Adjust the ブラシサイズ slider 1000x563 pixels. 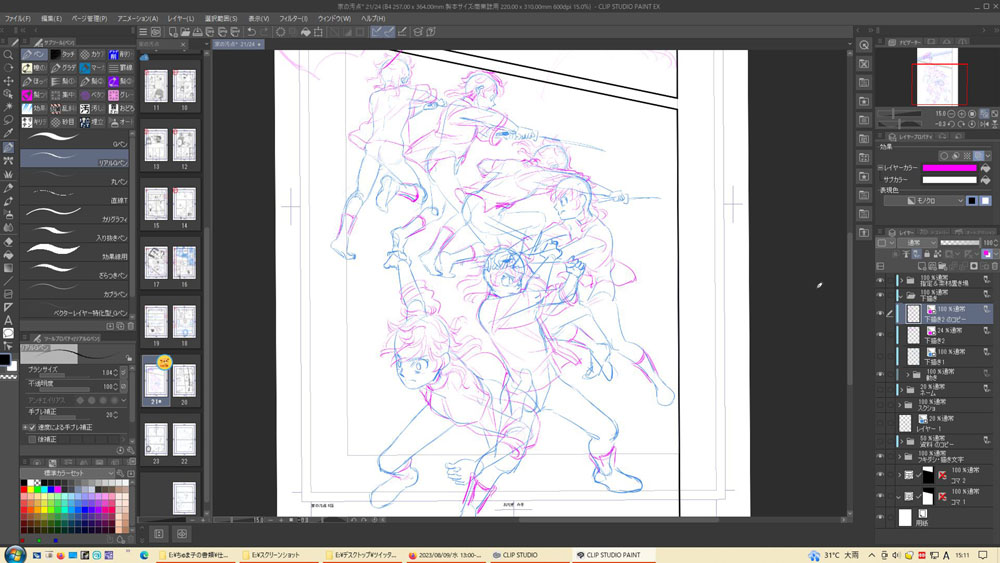(x=64, y=376)
